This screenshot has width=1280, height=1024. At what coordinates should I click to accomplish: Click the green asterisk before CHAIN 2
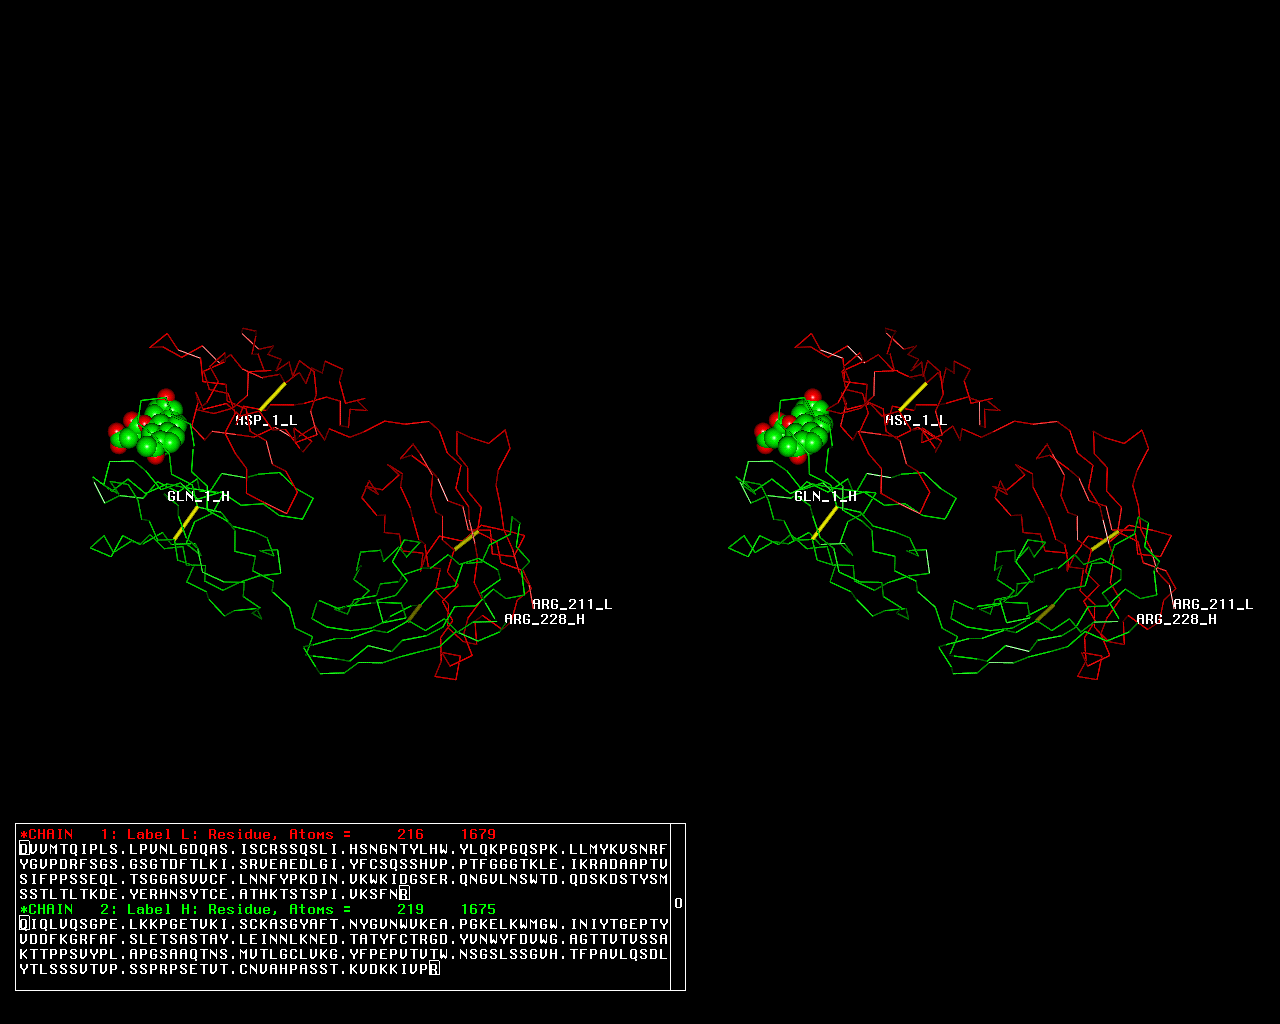[23, 909]
